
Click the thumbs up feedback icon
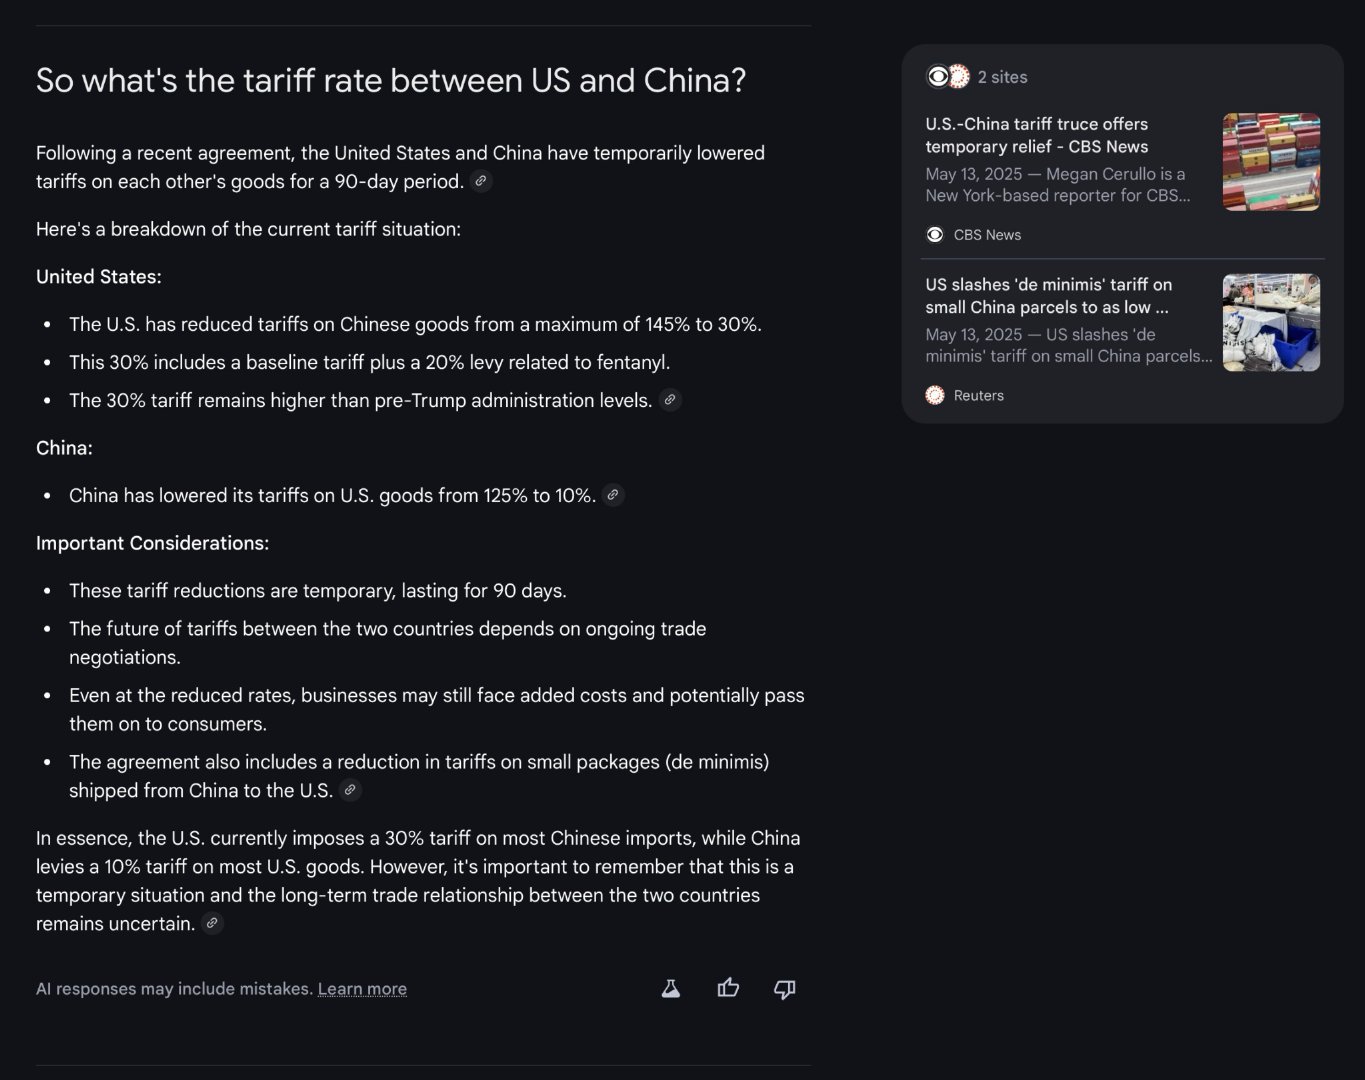728,989
